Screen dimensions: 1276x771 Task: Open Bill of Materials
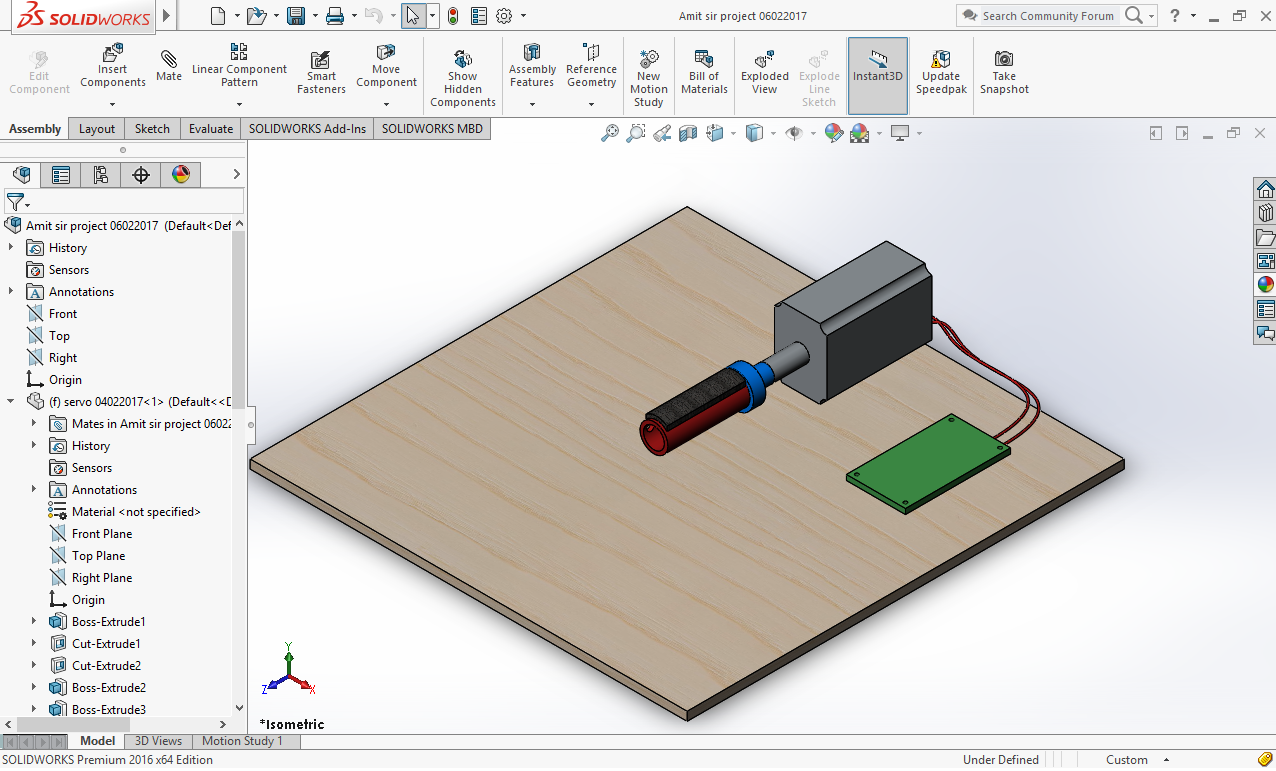(x=704, y=73)
